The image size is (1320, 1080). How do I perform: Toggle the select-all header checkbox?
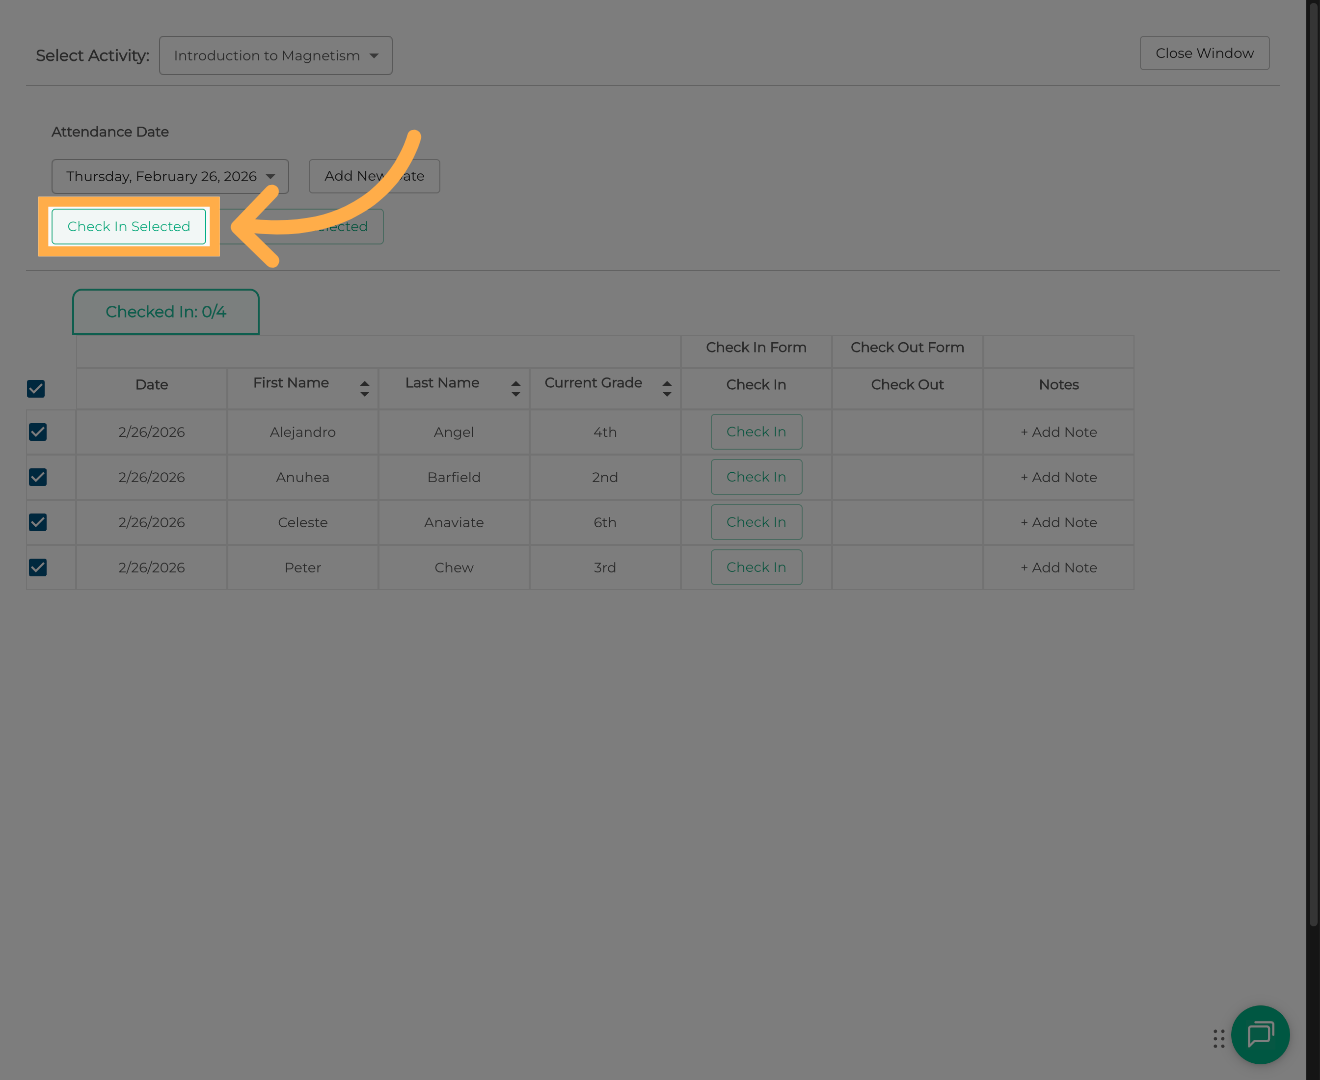click(x=36, y=388)
